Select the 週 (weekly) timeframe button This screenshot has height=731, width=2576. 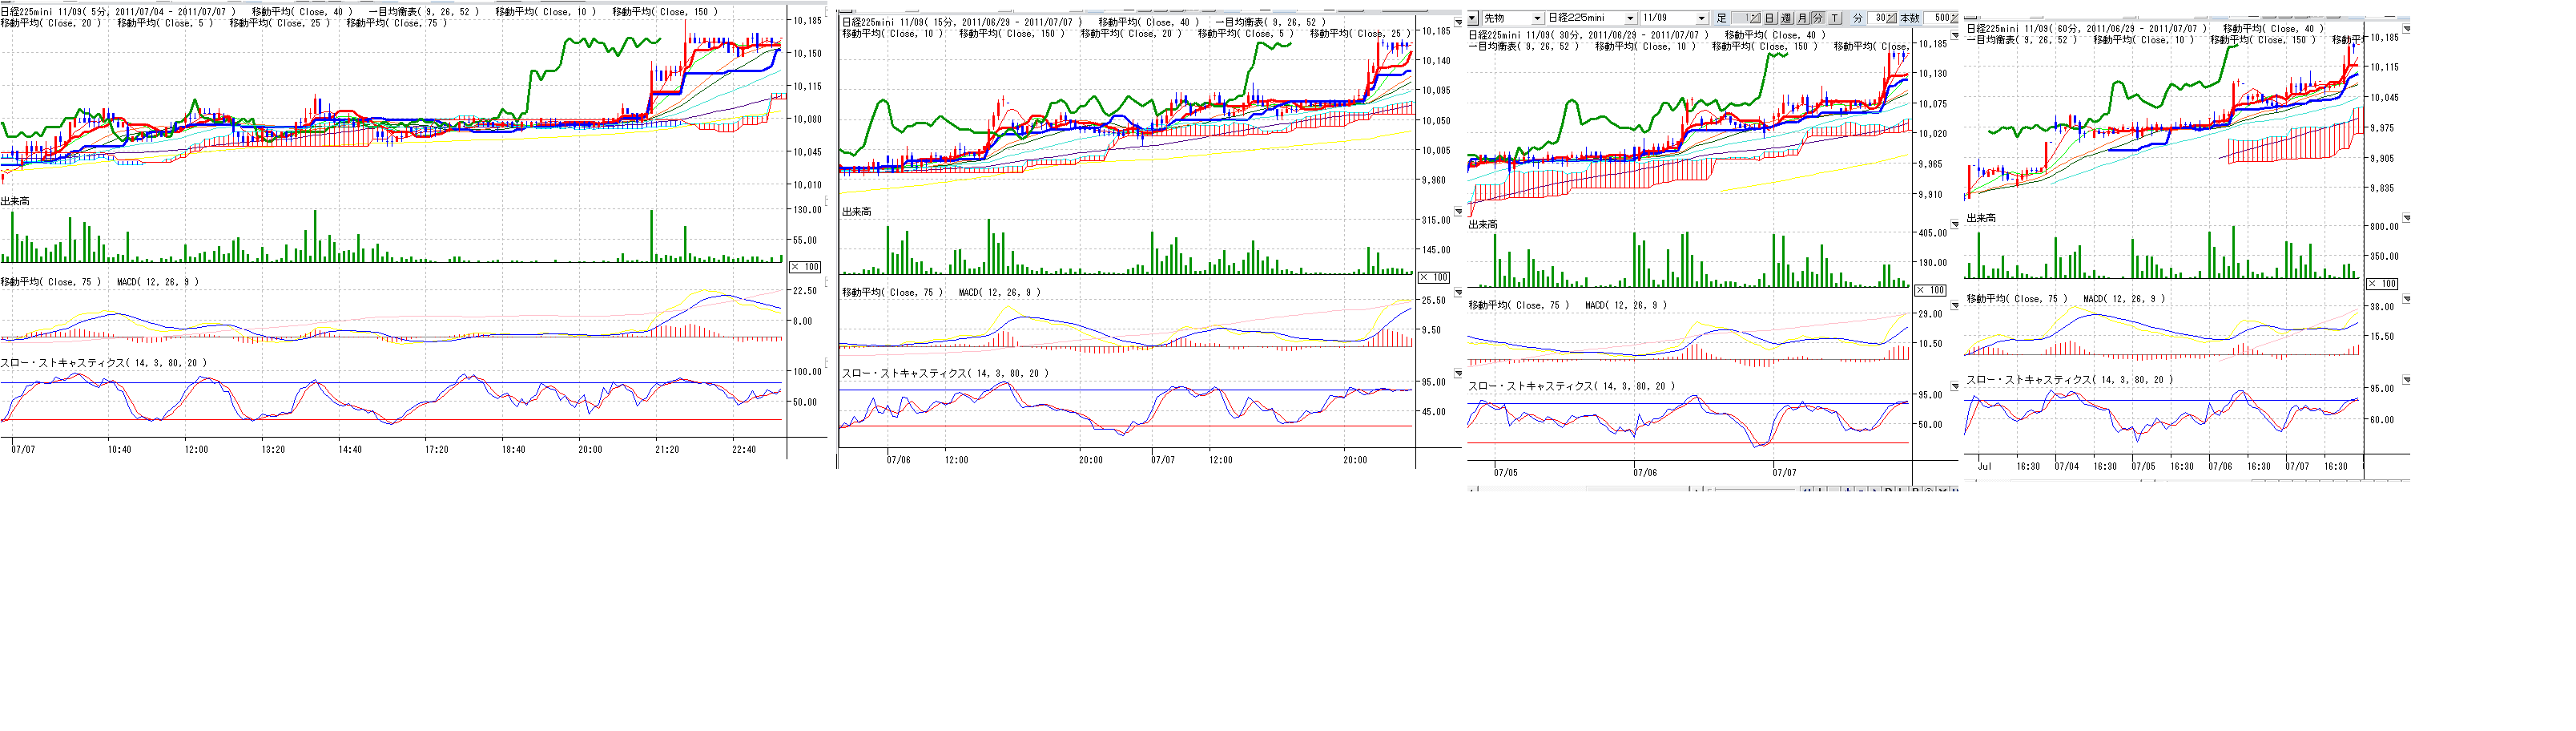coord(1786,18)
